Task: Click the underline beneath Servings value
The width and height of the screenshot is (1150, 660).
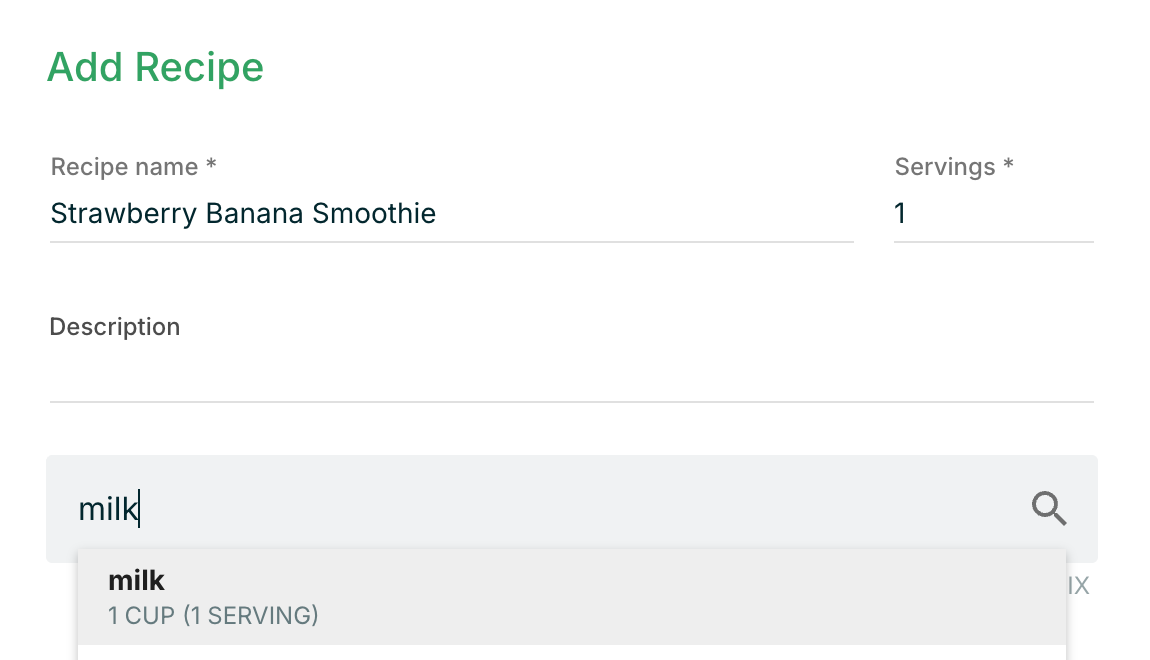Action: 993,242
